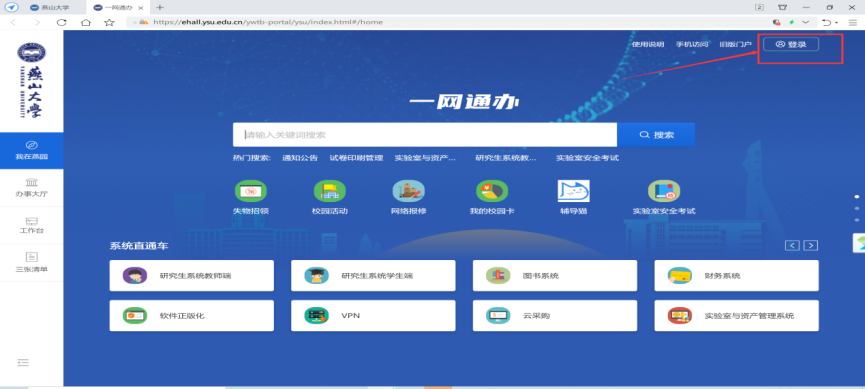Click the blue 搜索 search button
865x389 pixels.
pos(656,135)
